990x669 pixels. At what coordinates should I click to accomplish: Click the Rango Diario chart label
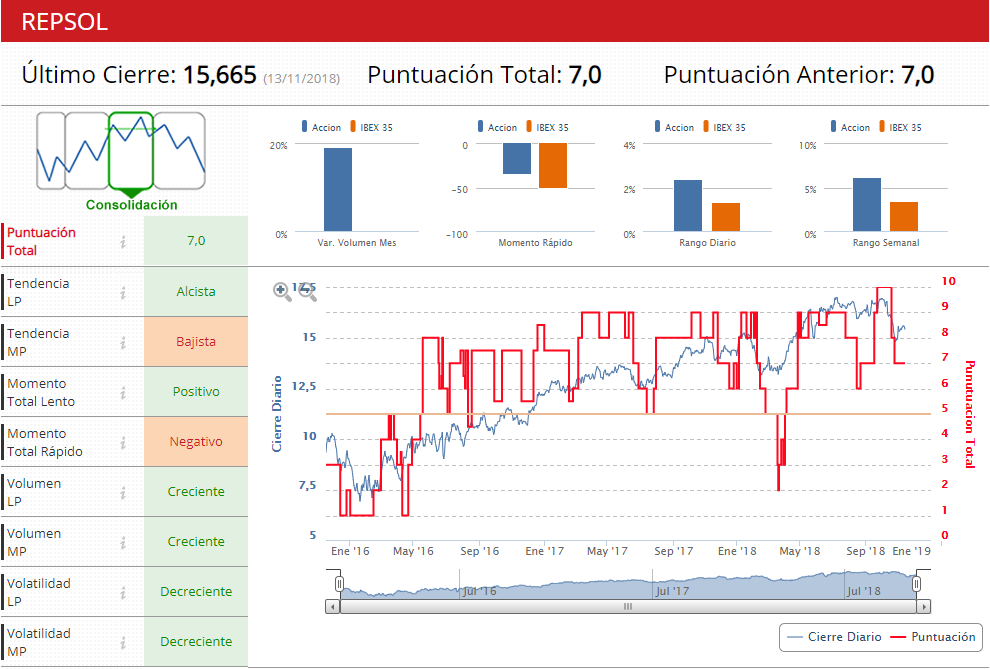click(x=707, y=243)
